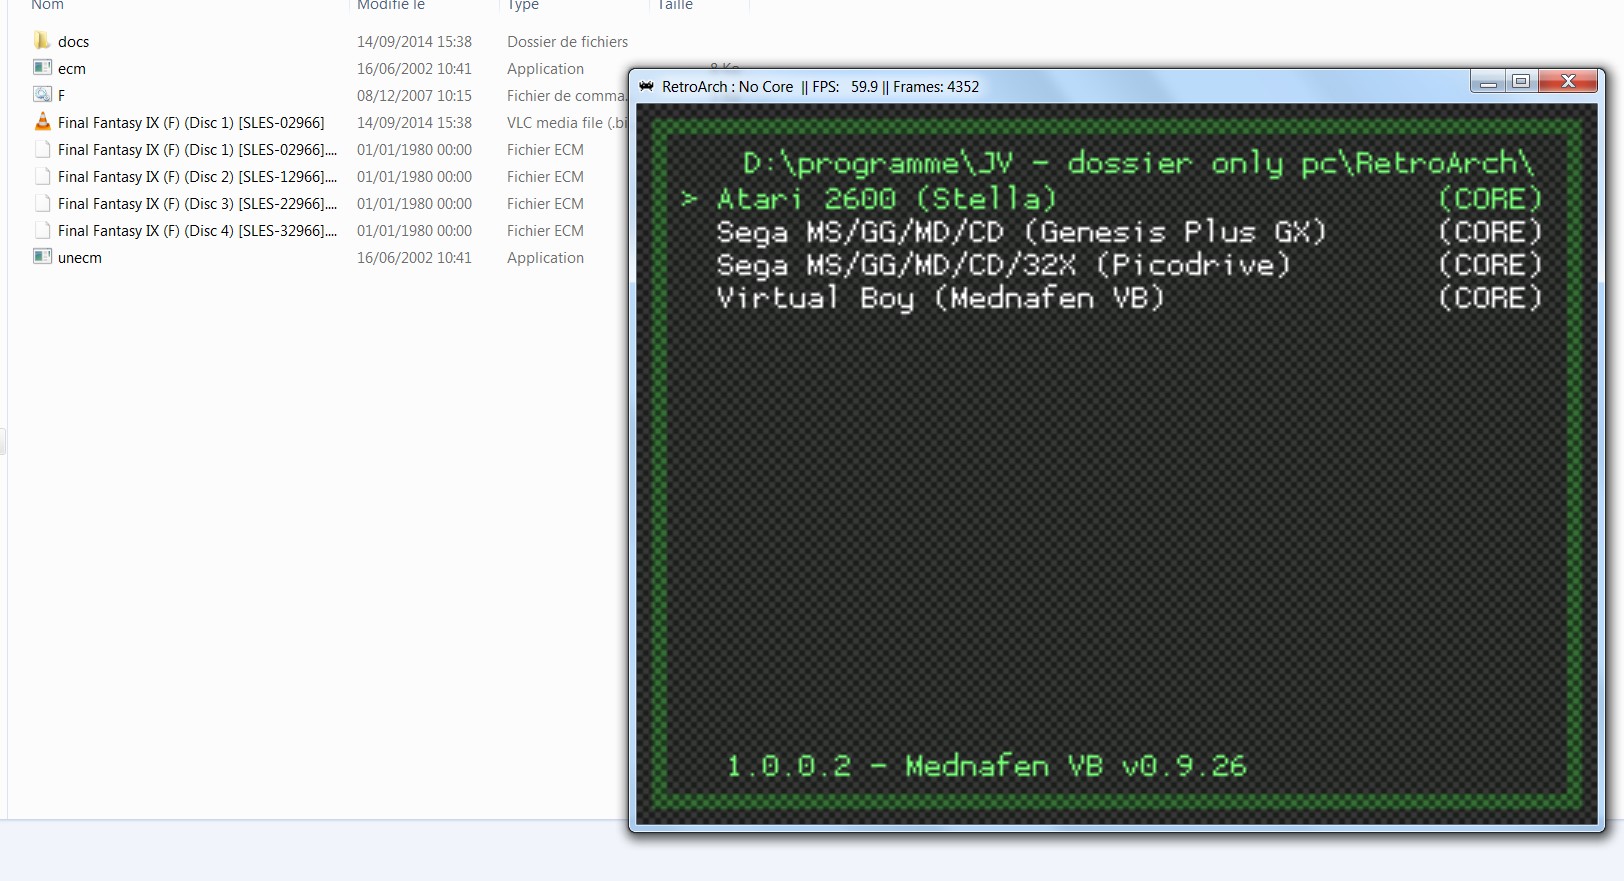The image size is (1624, 881).
Task: Sort files by Taille column header
Action: pyautogui.click(x=675, y=5)
